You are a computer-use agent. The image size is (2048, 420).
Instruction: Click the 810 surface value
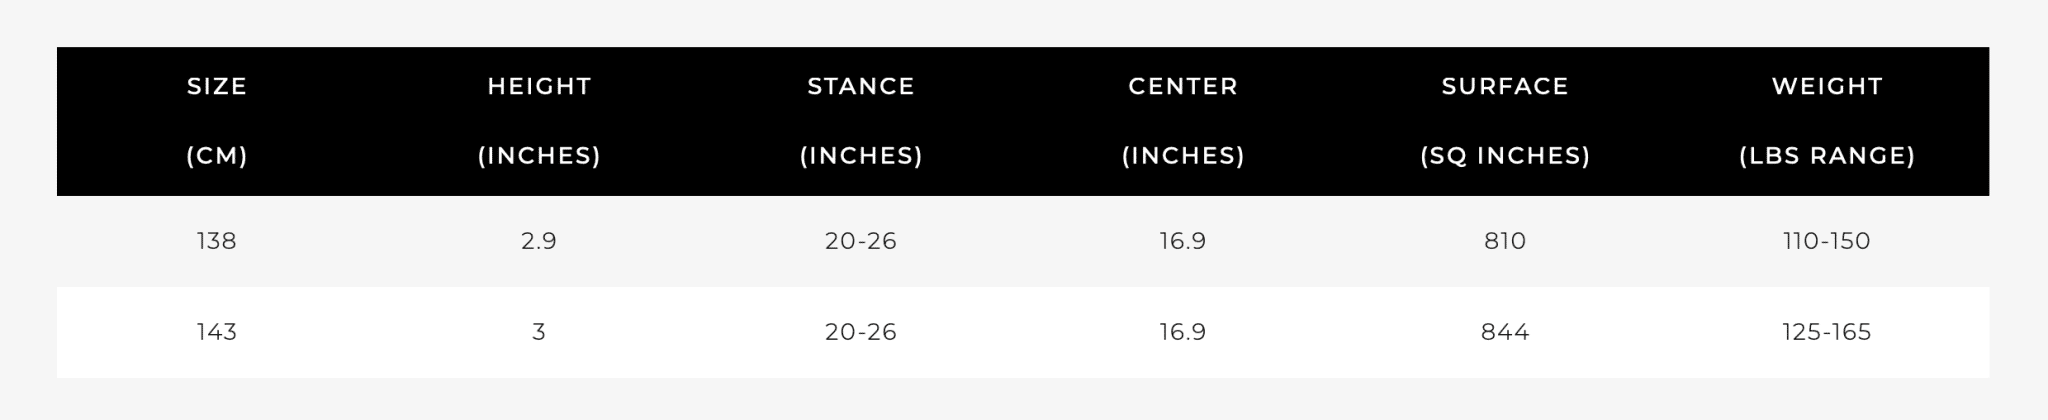click(x=1505, y=241)
